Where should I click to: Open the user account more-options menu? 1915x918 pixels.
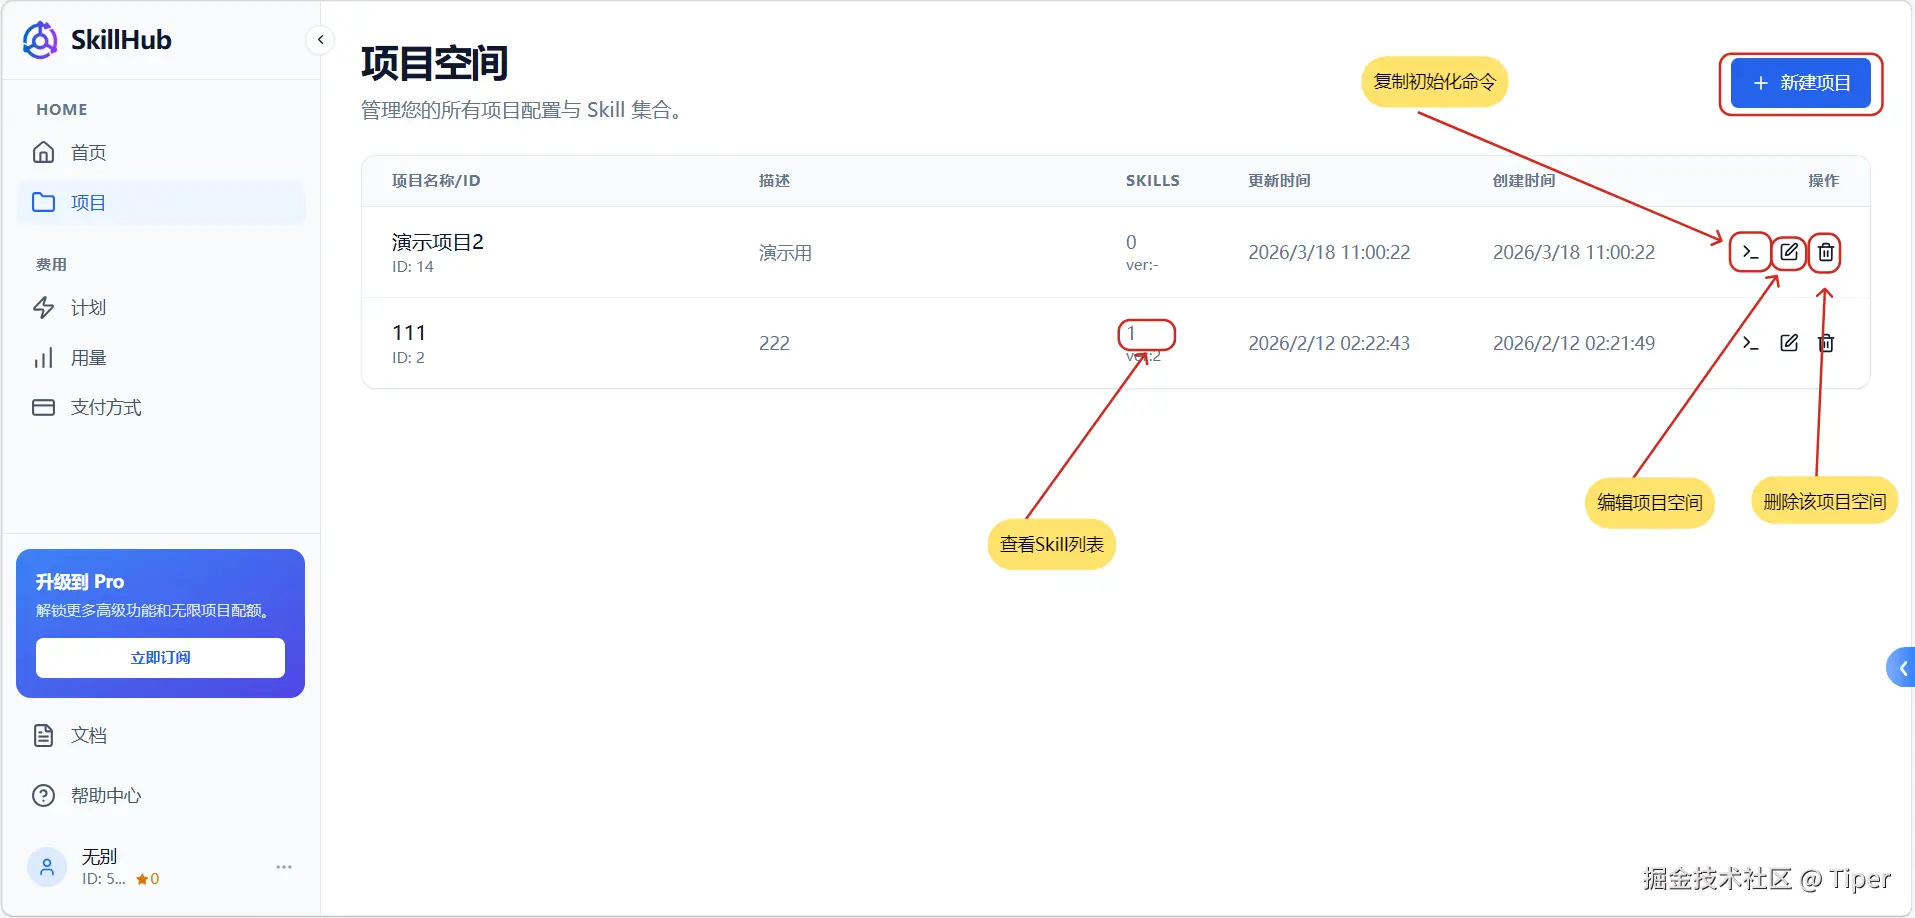(x=284, y=867)
